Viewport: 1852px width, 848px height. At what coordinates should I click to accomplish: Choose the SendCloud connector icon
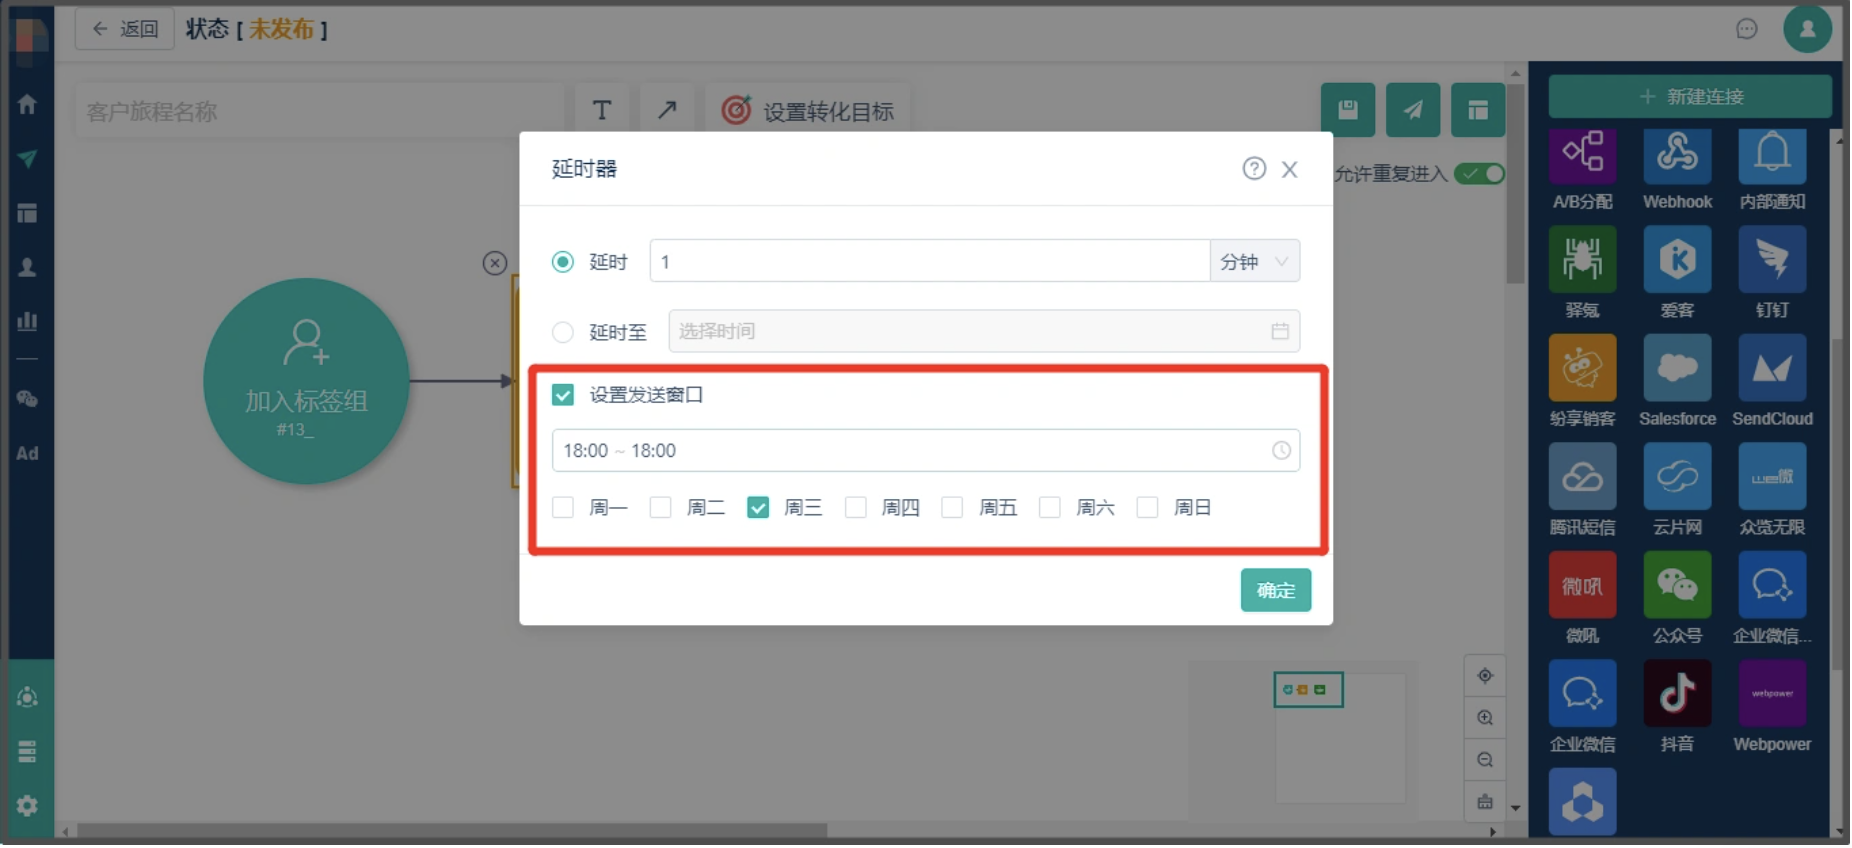[1774, 369]
